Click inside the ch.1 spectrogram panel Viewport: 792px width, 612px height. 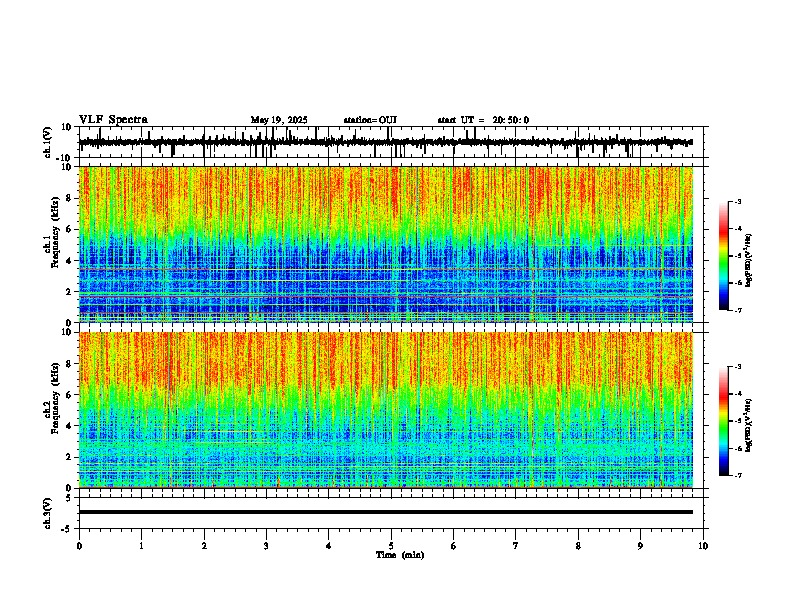tap(386, 244)
